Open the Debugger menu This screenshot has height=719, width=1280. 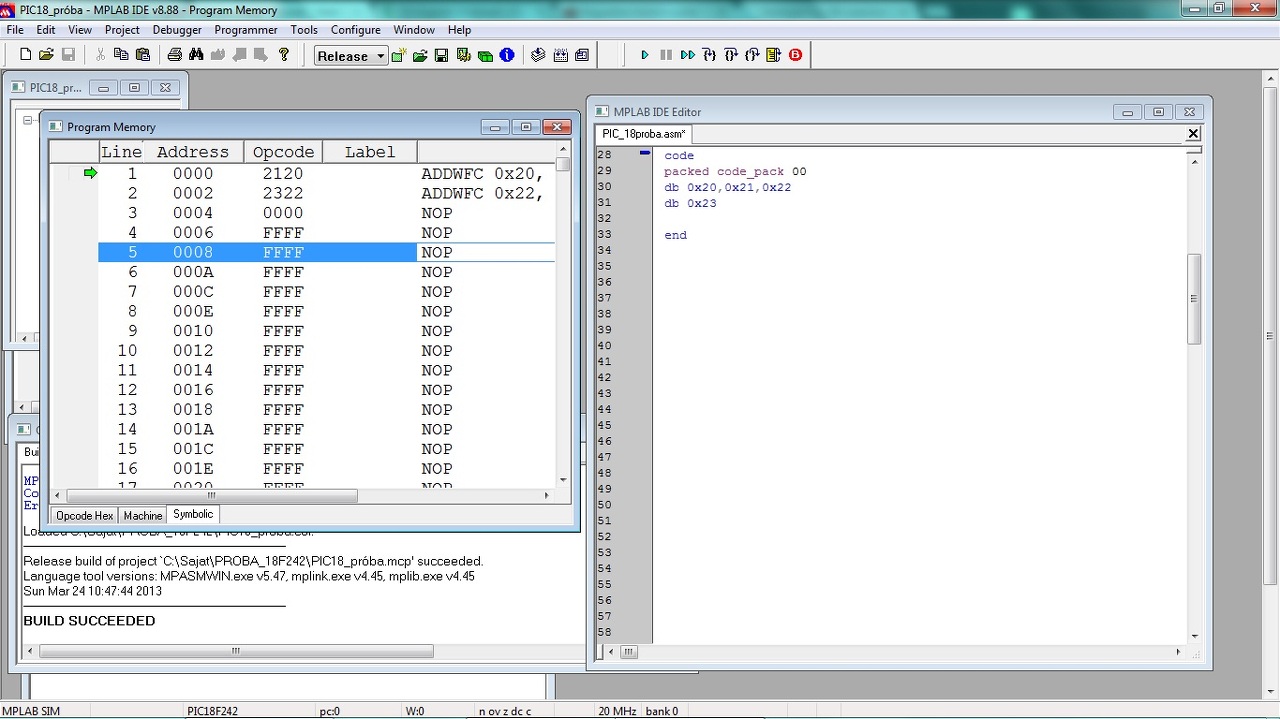176,30
